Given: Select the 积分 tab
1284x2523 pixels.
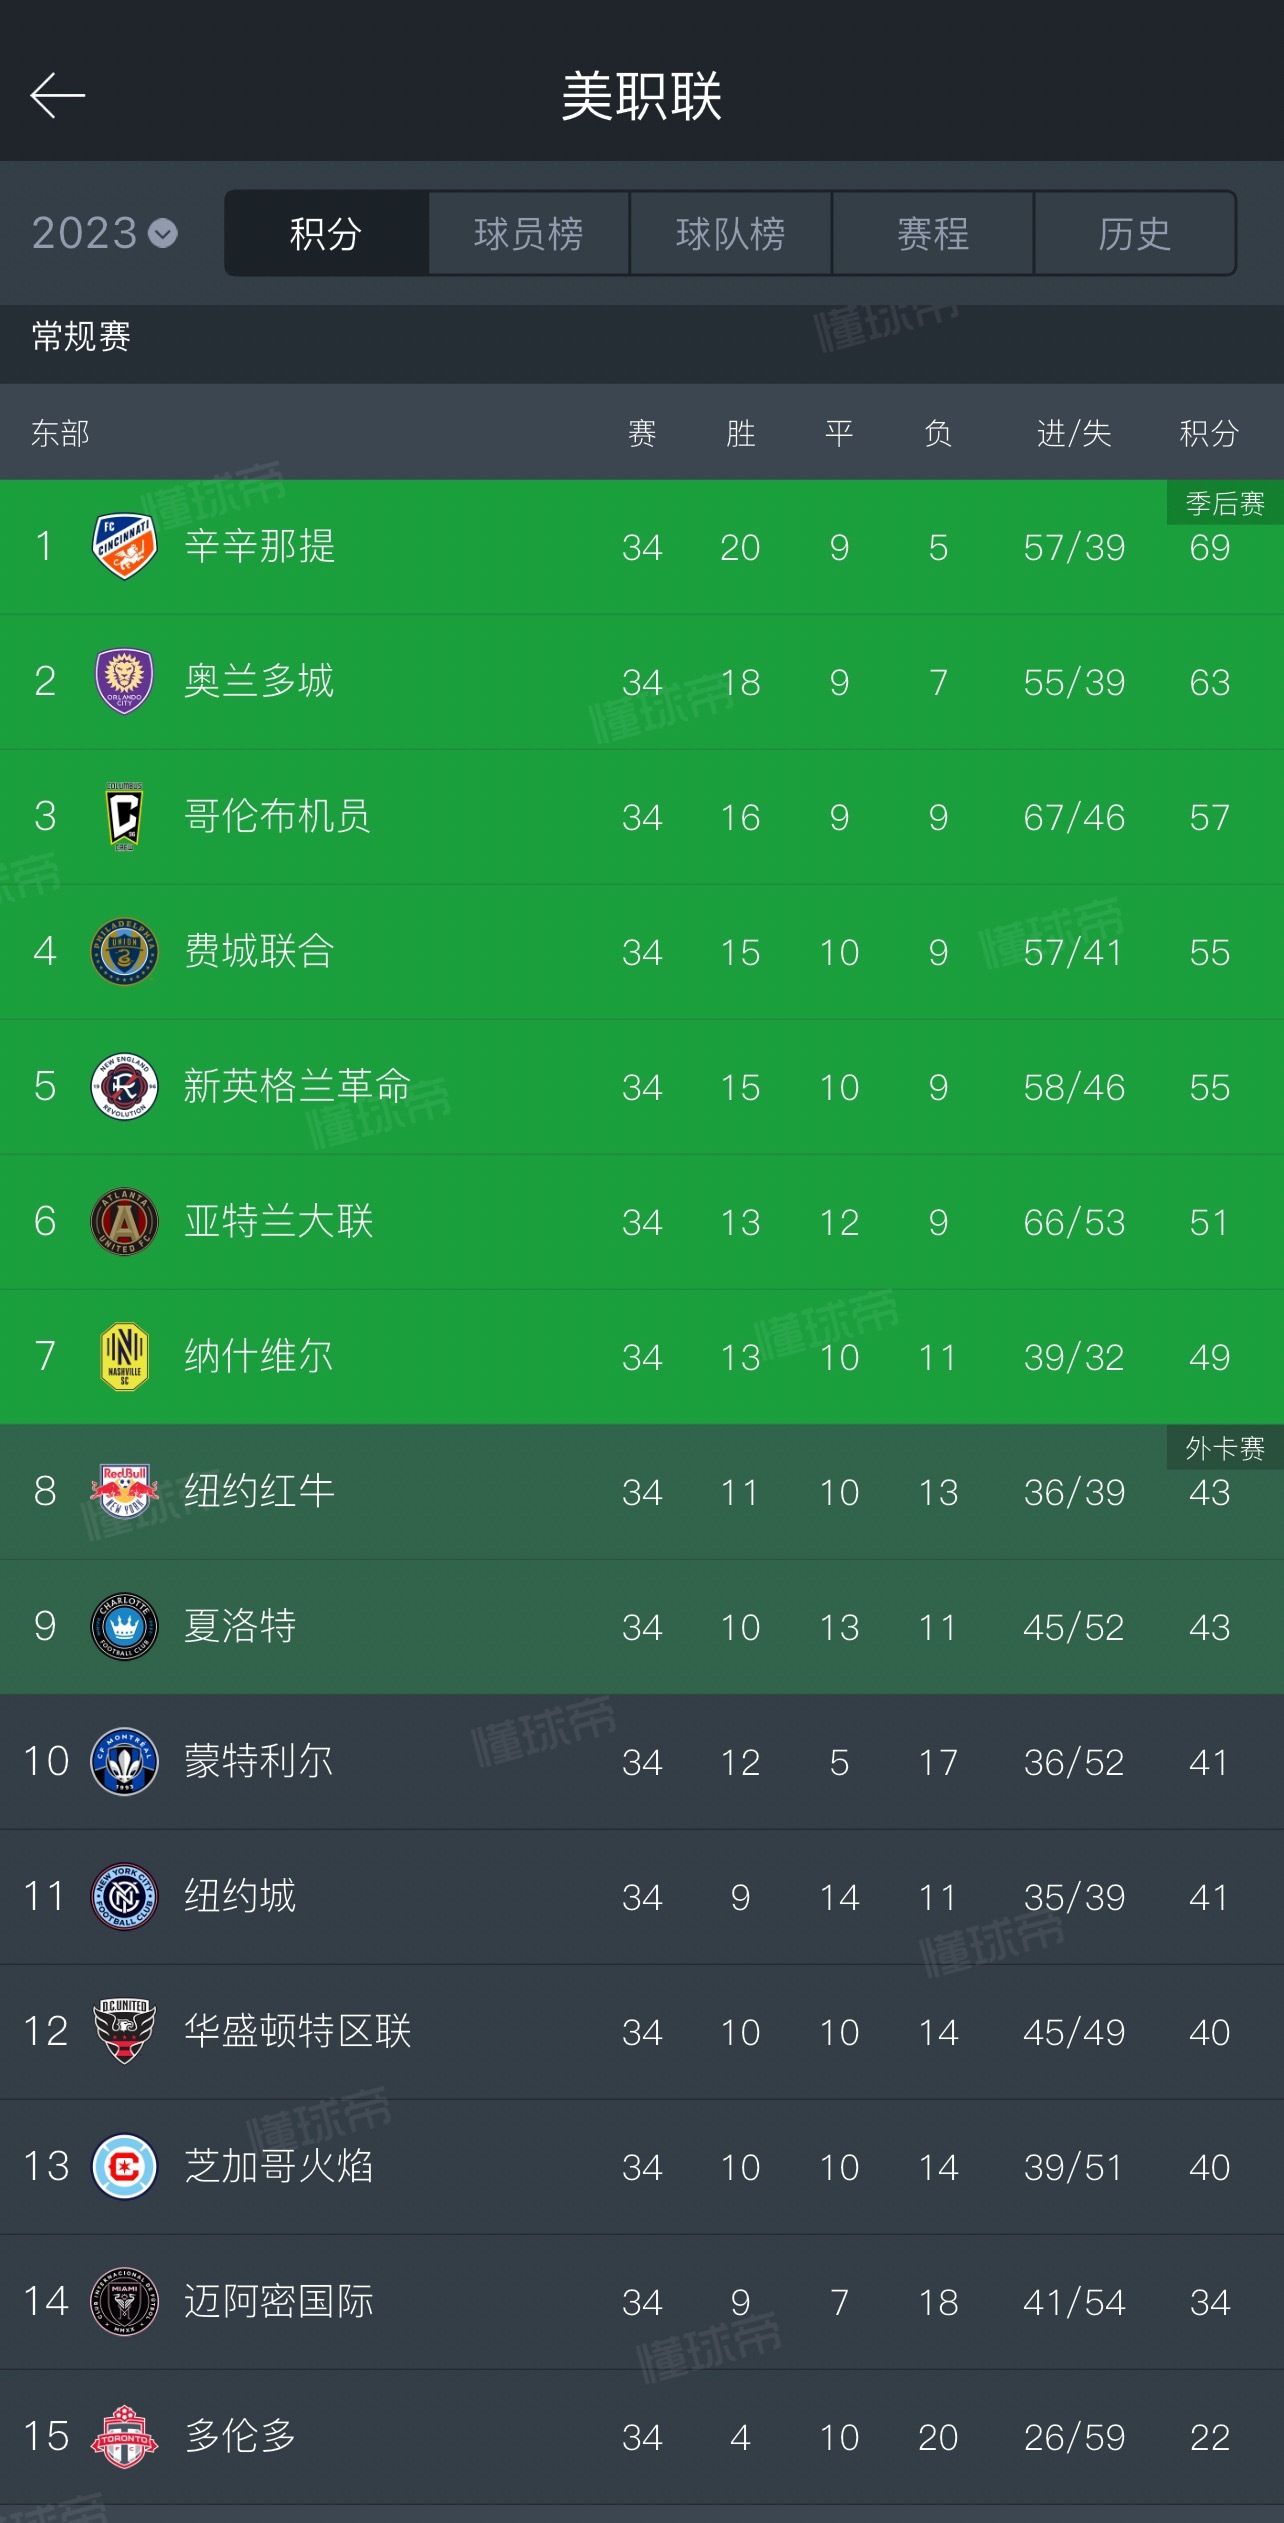Looking at the screenshot, I should [x=326, y=233].
